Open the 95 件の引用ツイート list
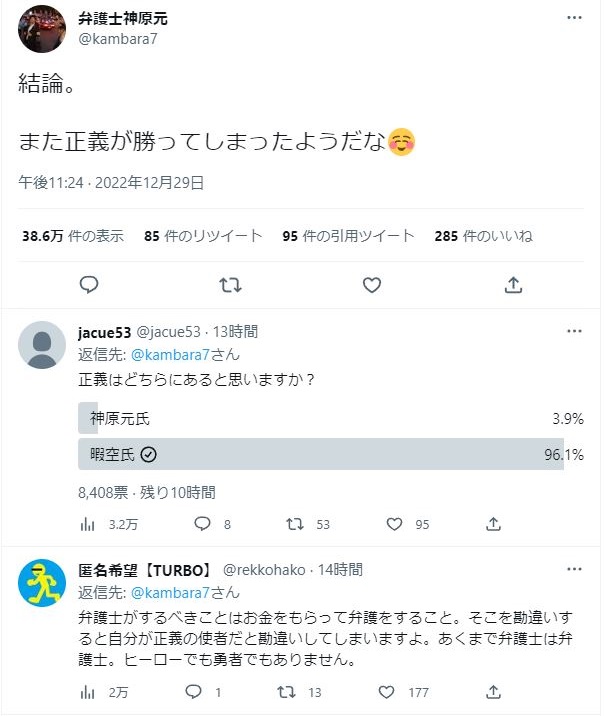 [348, 236]
